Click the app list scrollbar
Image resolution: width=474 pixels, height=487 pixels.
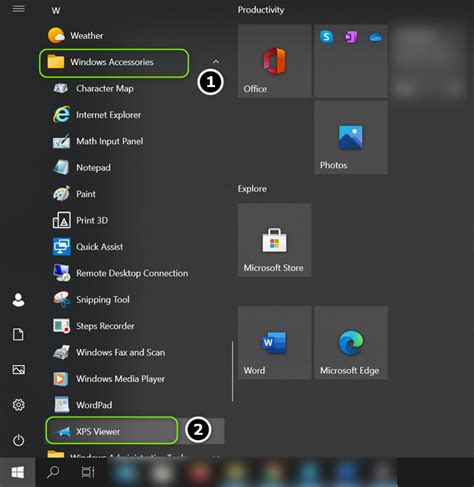click(232, 371)
